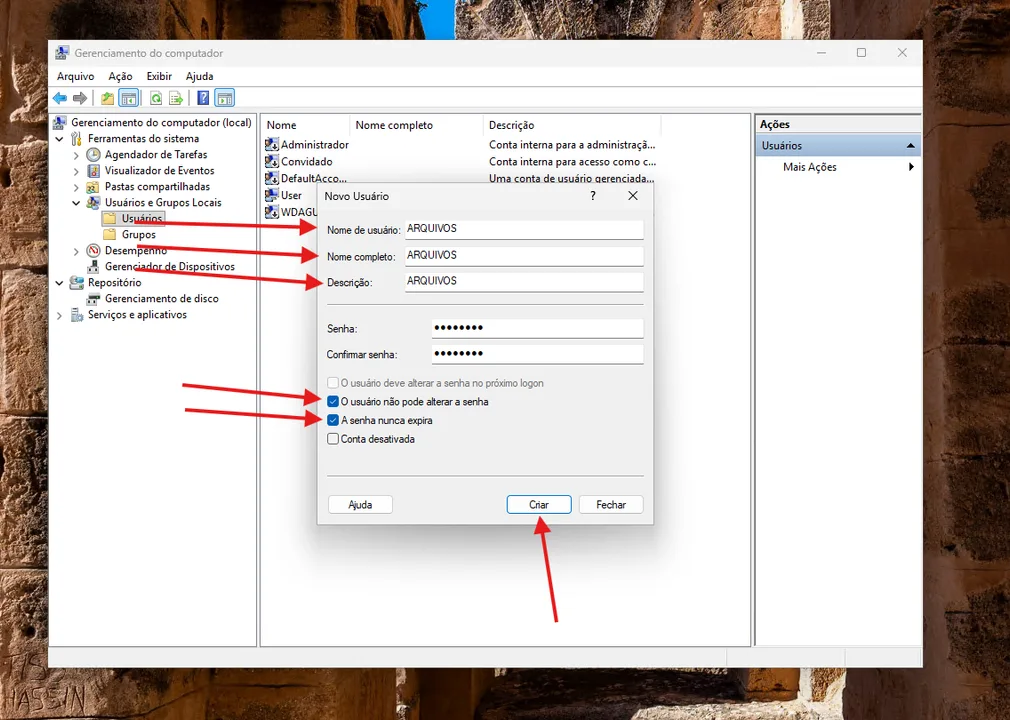Collapse the Repositório tree node
Image resolution: width=1010 pixels, height=720 pixels.
pyautogui.click(x=59, y=283)
